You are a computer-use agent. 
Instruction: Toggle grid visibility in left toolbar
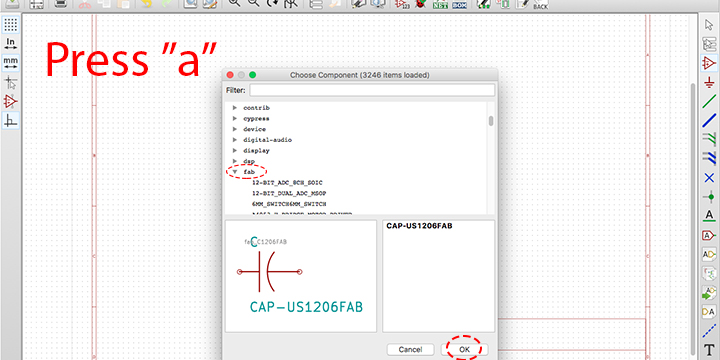click(11, 24)
